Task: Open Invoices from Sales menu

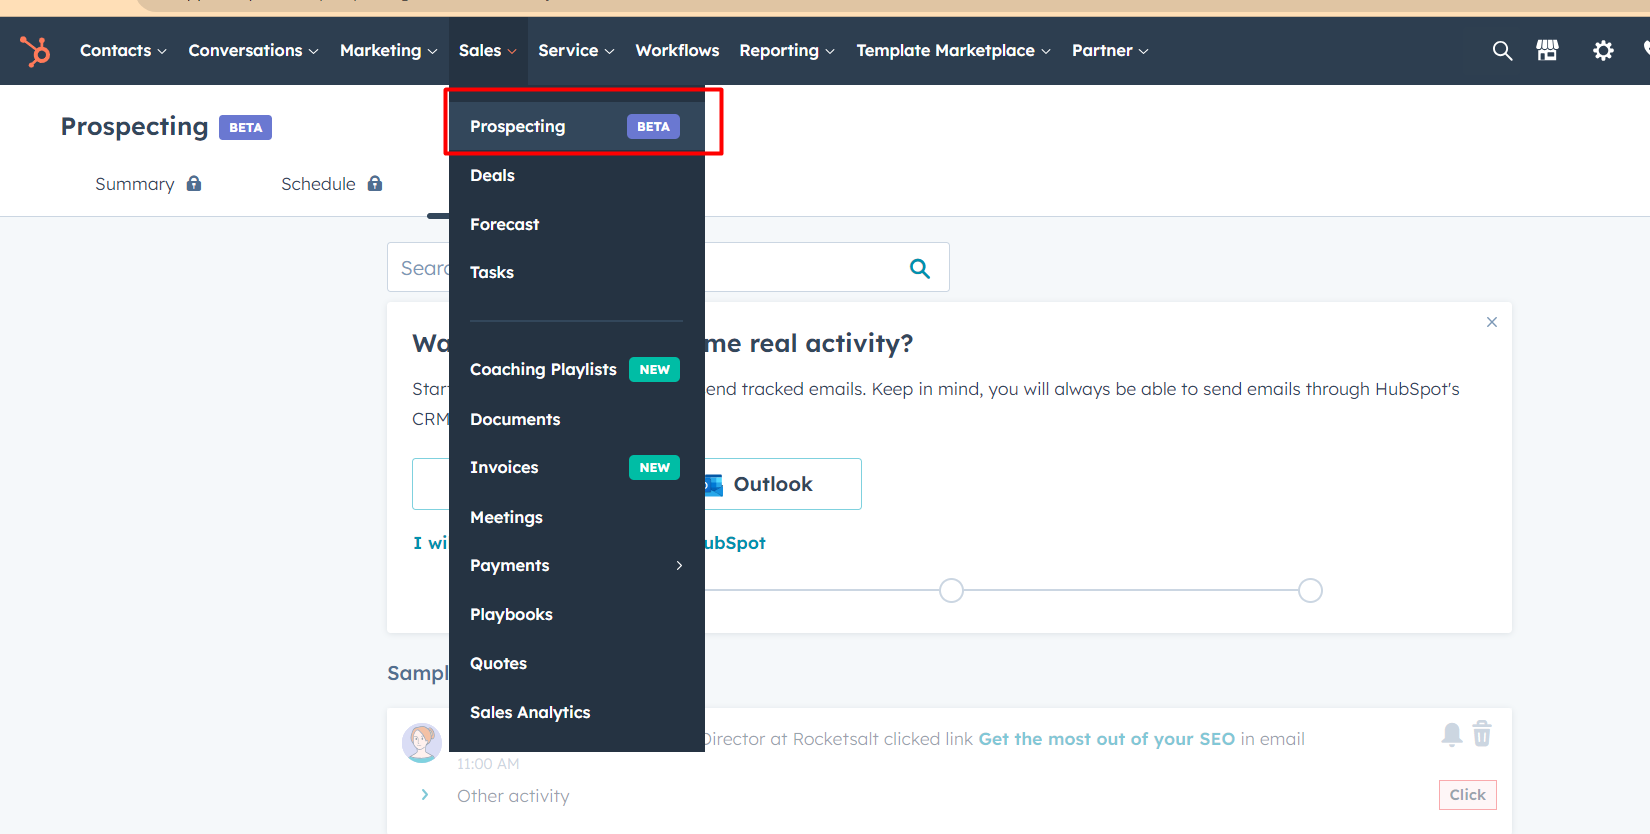Action: click(577, 468)
